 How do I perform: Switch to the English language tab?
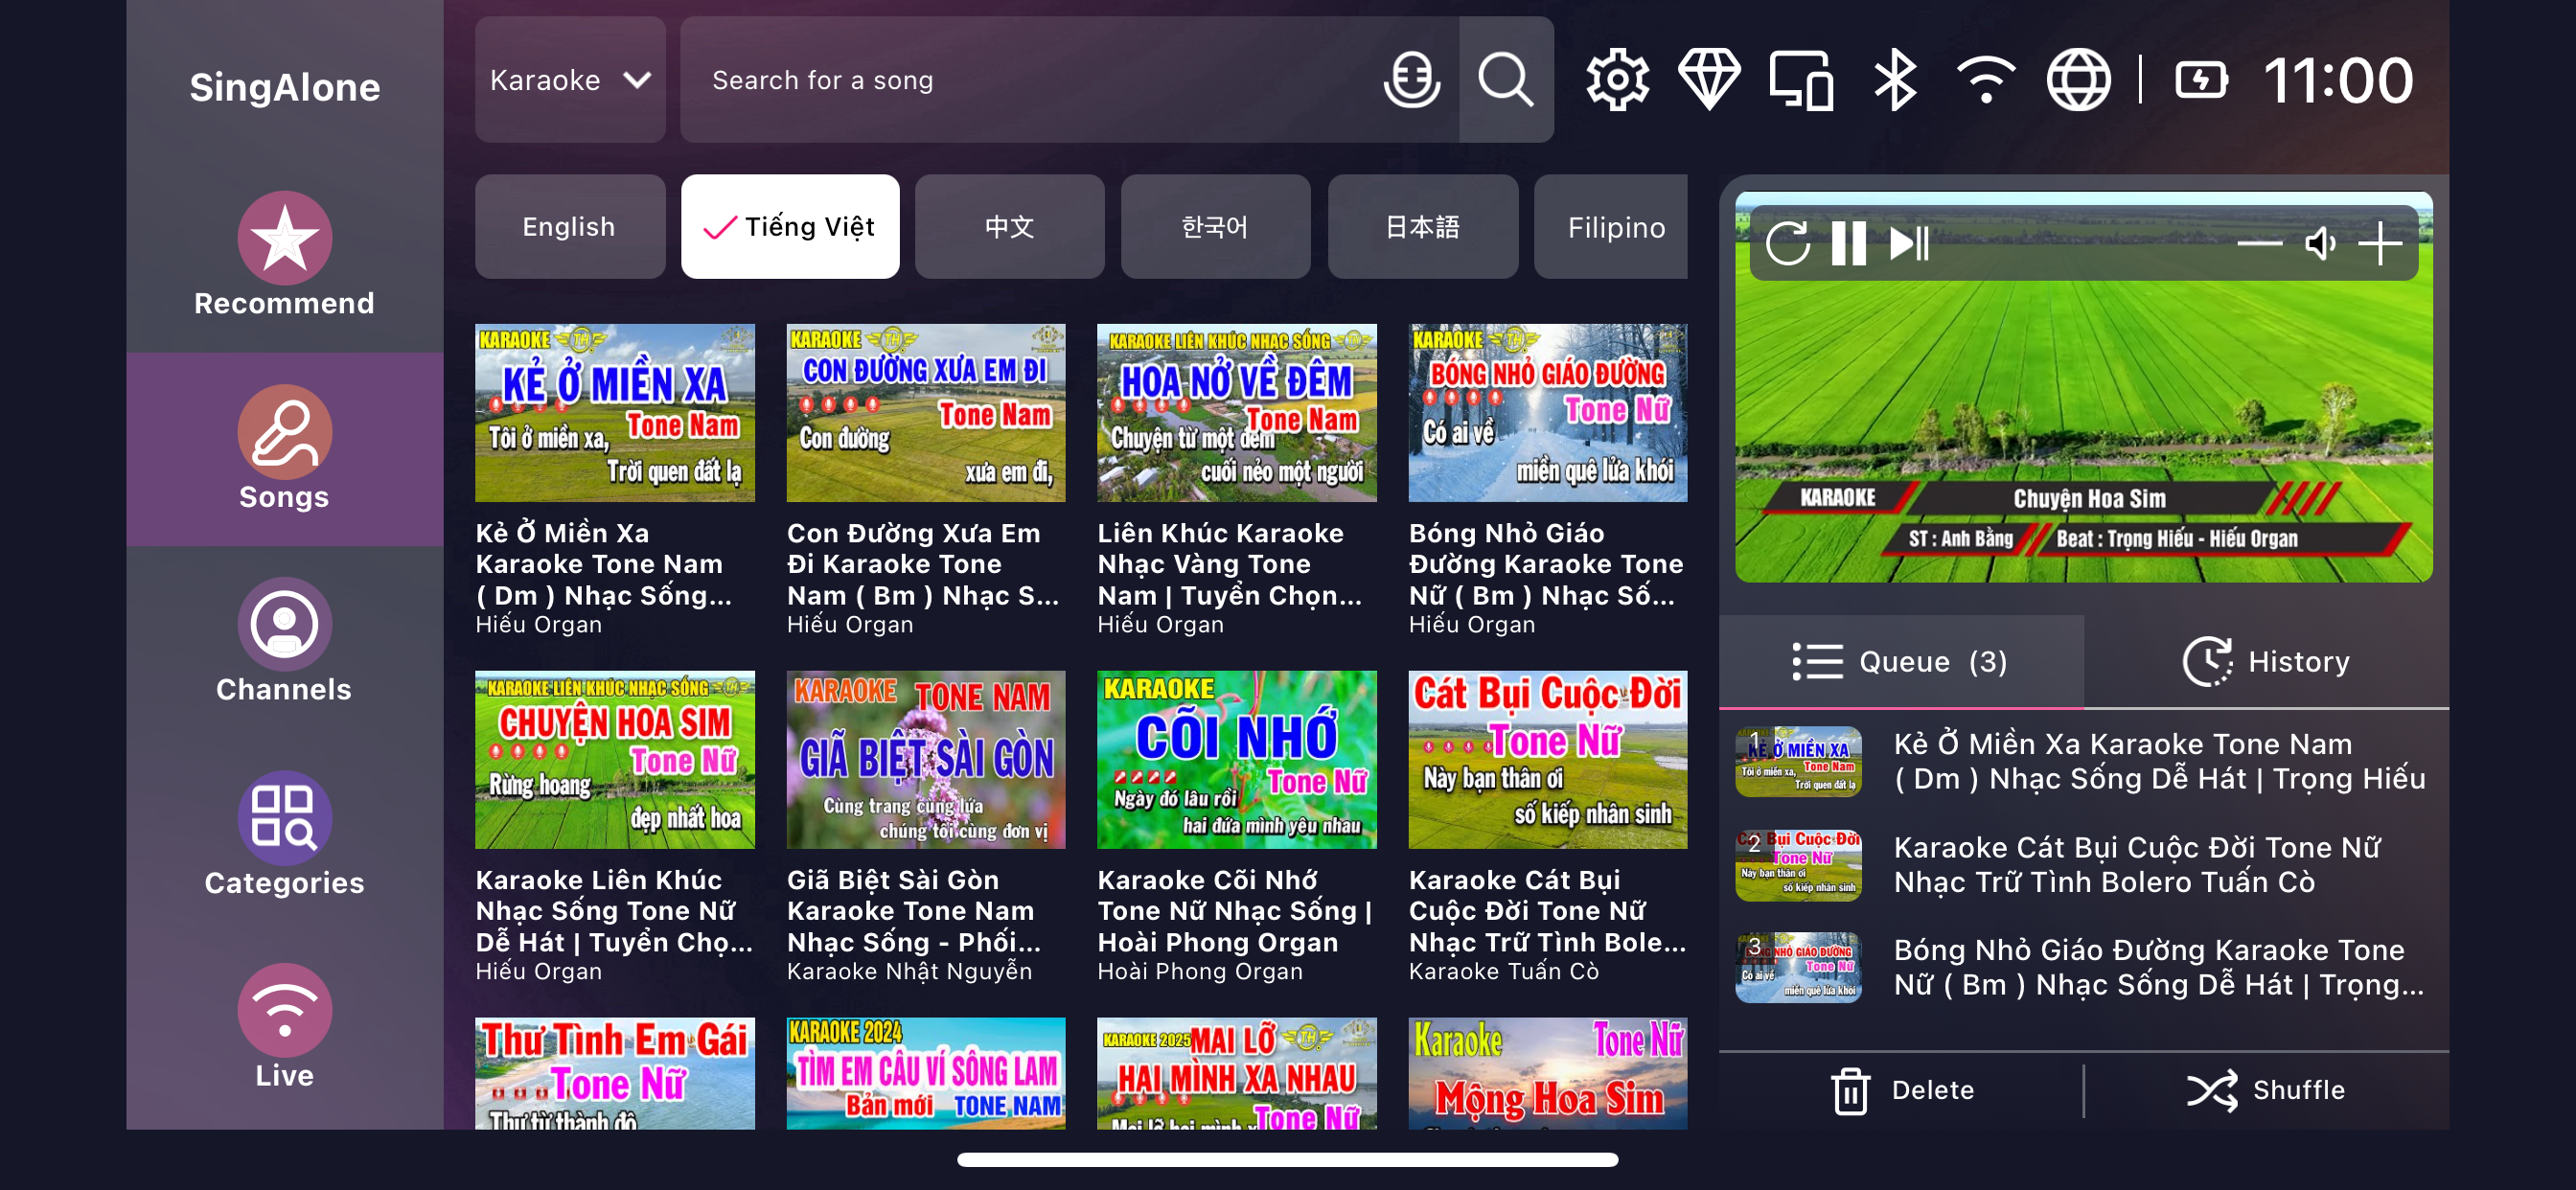(x=570, y=226)
